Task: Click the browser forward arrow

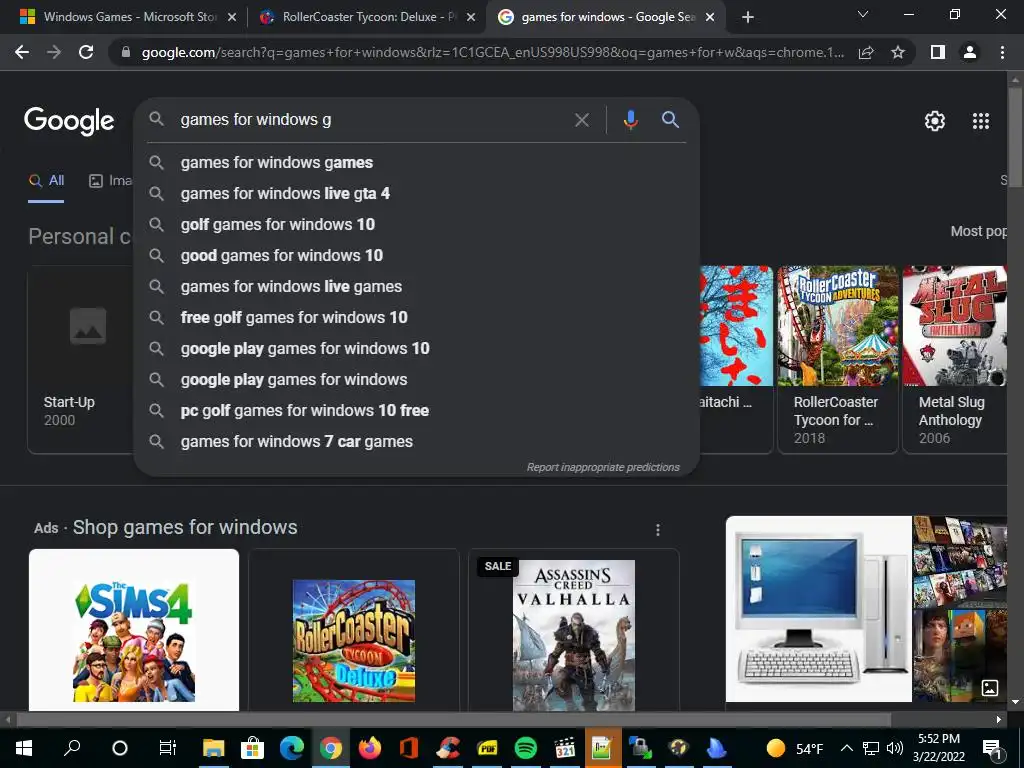Action: [54, 52]
